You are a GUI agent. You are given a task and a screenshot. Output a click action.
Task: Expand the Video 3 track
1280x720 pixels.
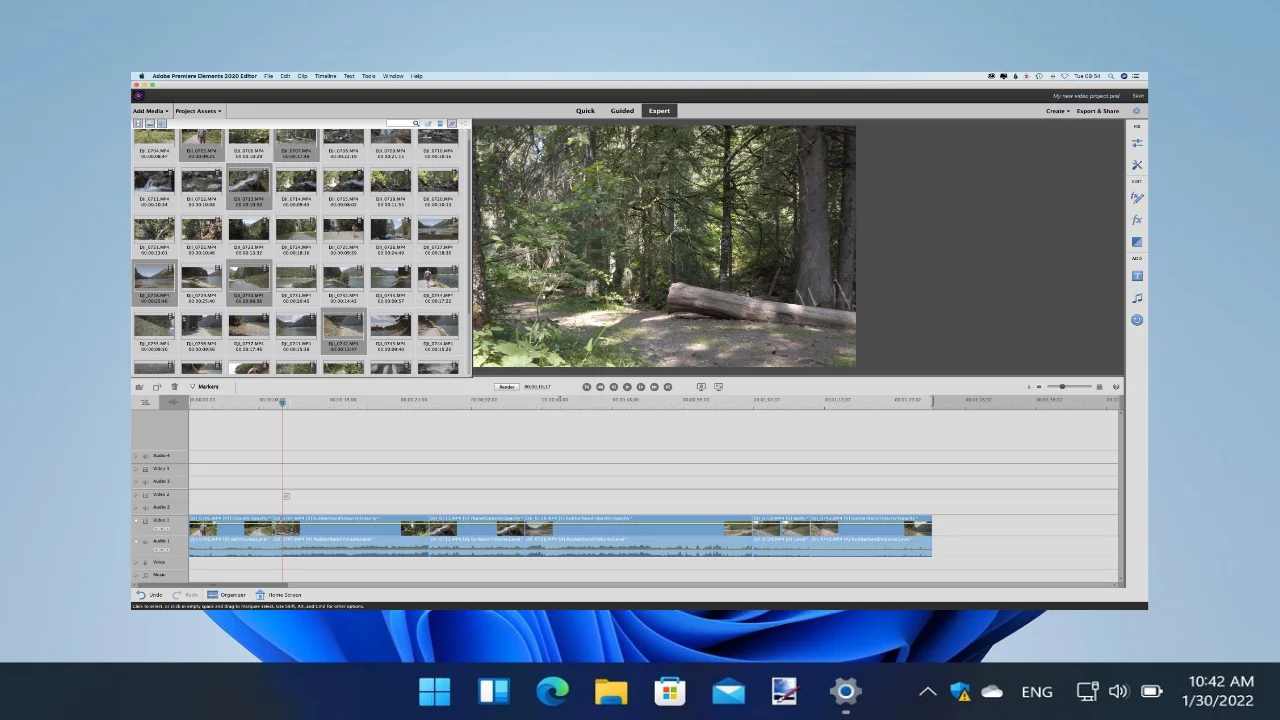136,469
